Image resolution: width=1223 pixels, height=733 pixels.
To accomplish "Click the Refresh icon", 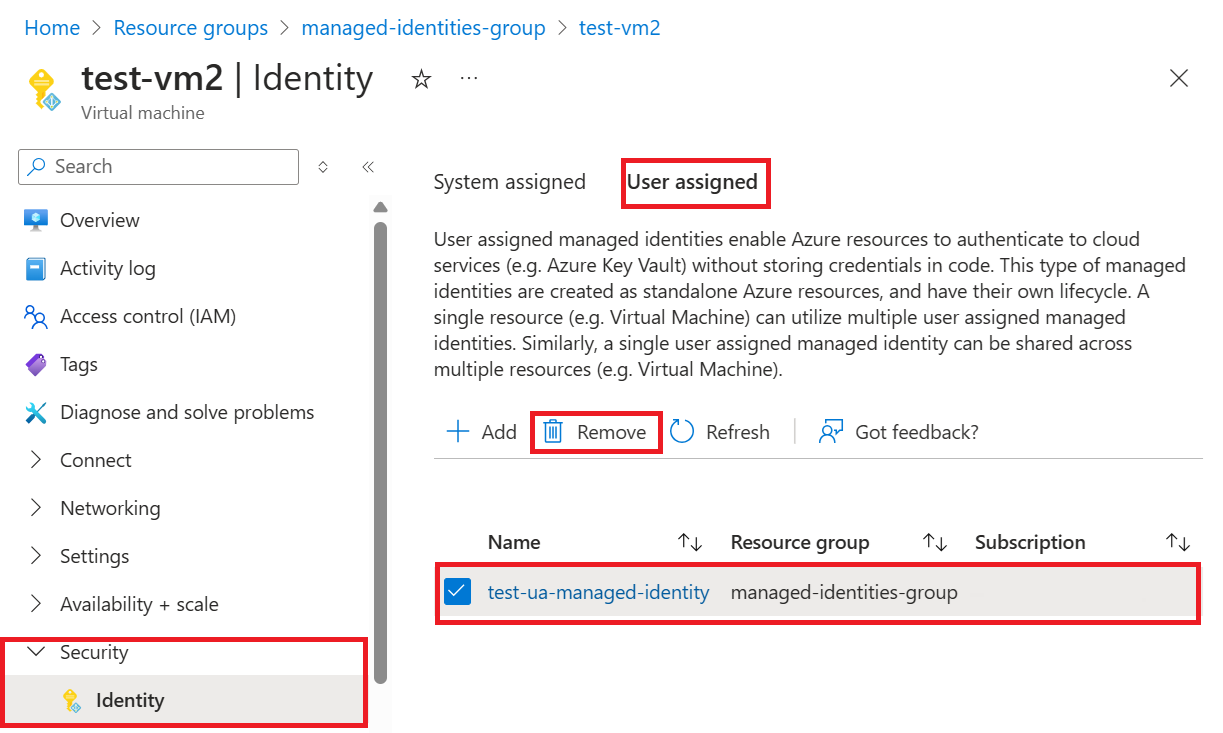I will click(x=681, y=431).
